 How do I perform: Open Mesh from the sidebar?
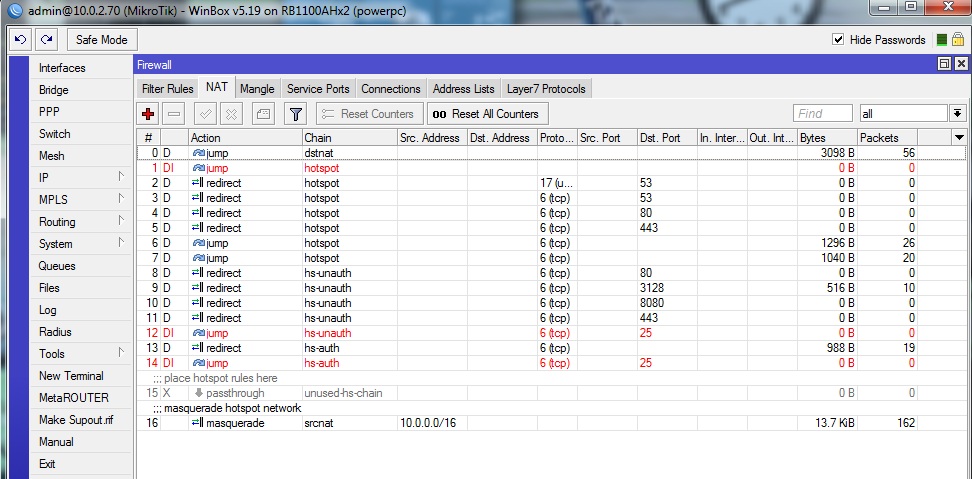81,156
